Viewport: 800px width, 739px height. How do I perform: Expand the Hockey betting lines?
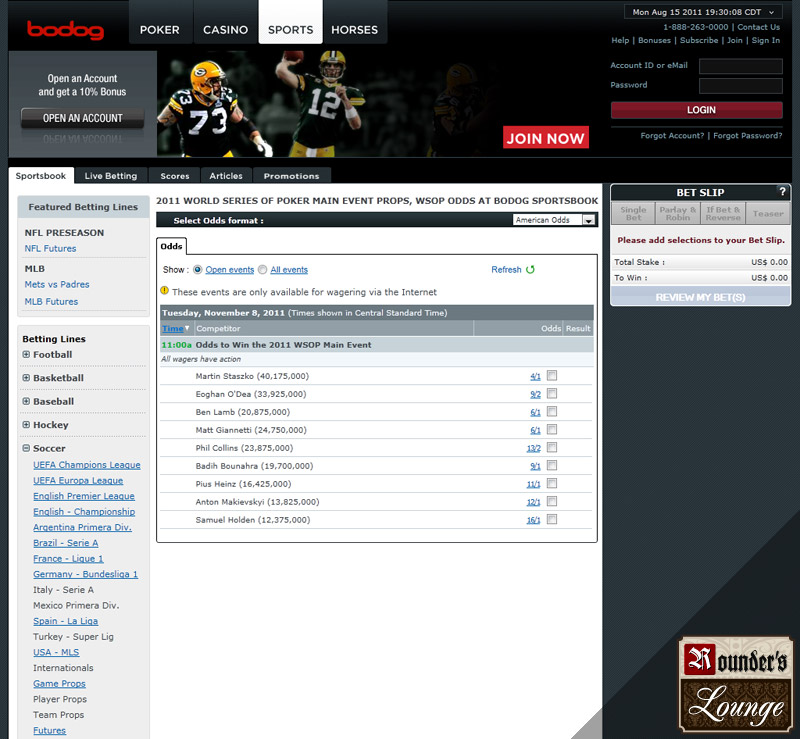[26, 425]
